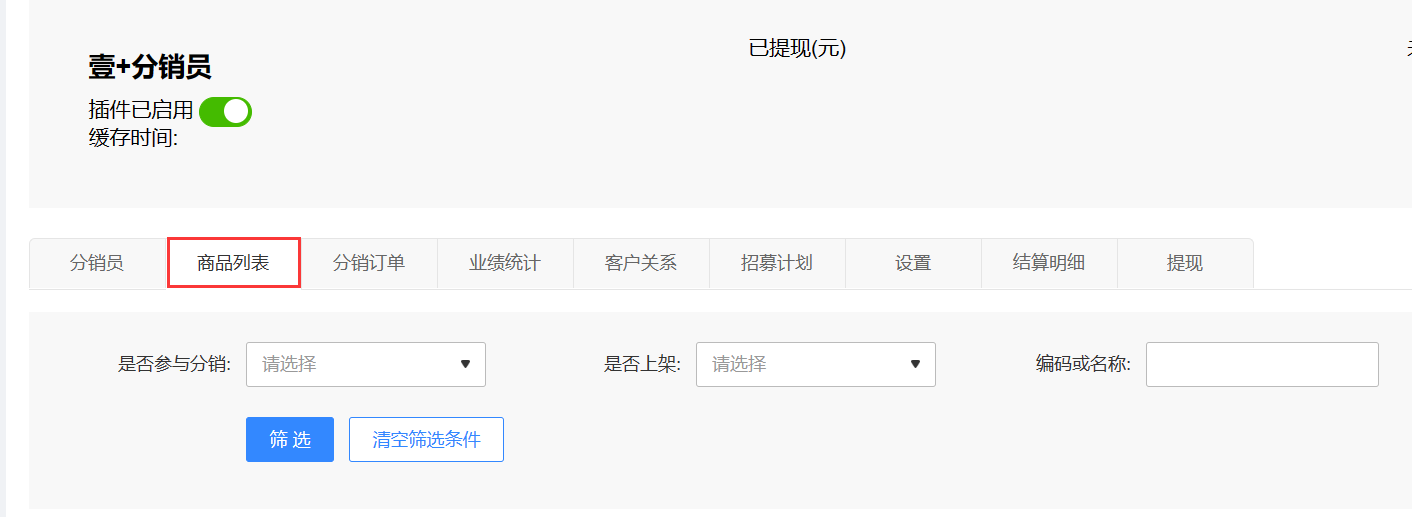Screen dimensions: 1412x517
Task: Toggle the 插件已启用 switch off
Action: tap(225, 112)
